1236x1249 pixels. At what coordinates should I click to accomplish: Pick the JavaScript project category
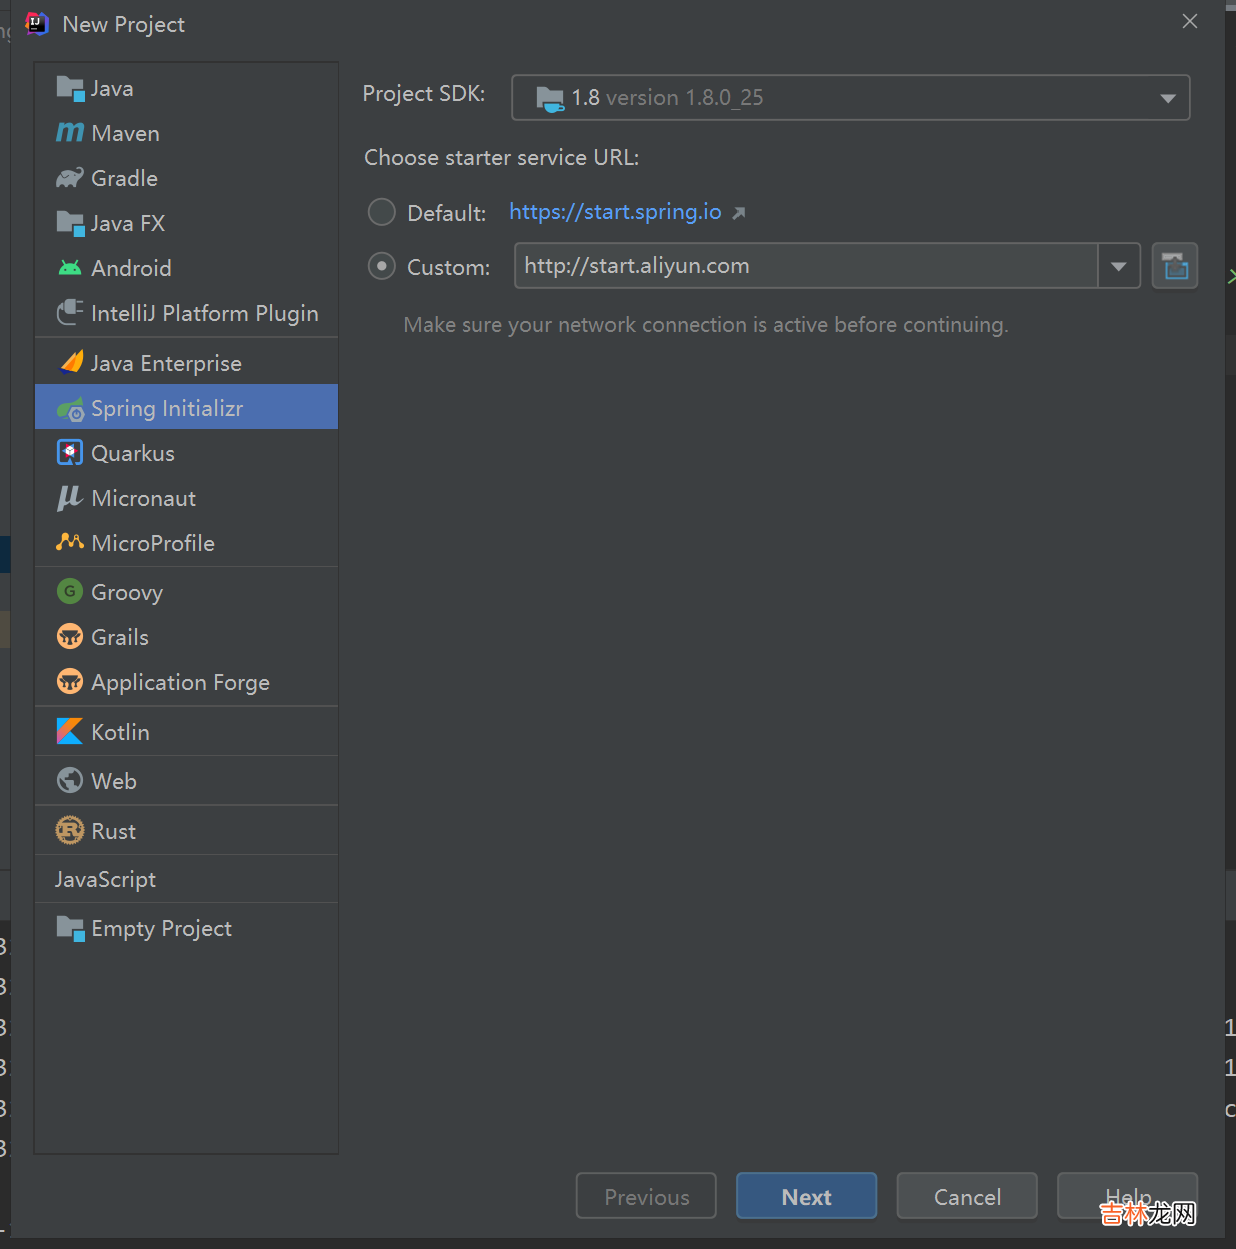(x=106, y=880)
